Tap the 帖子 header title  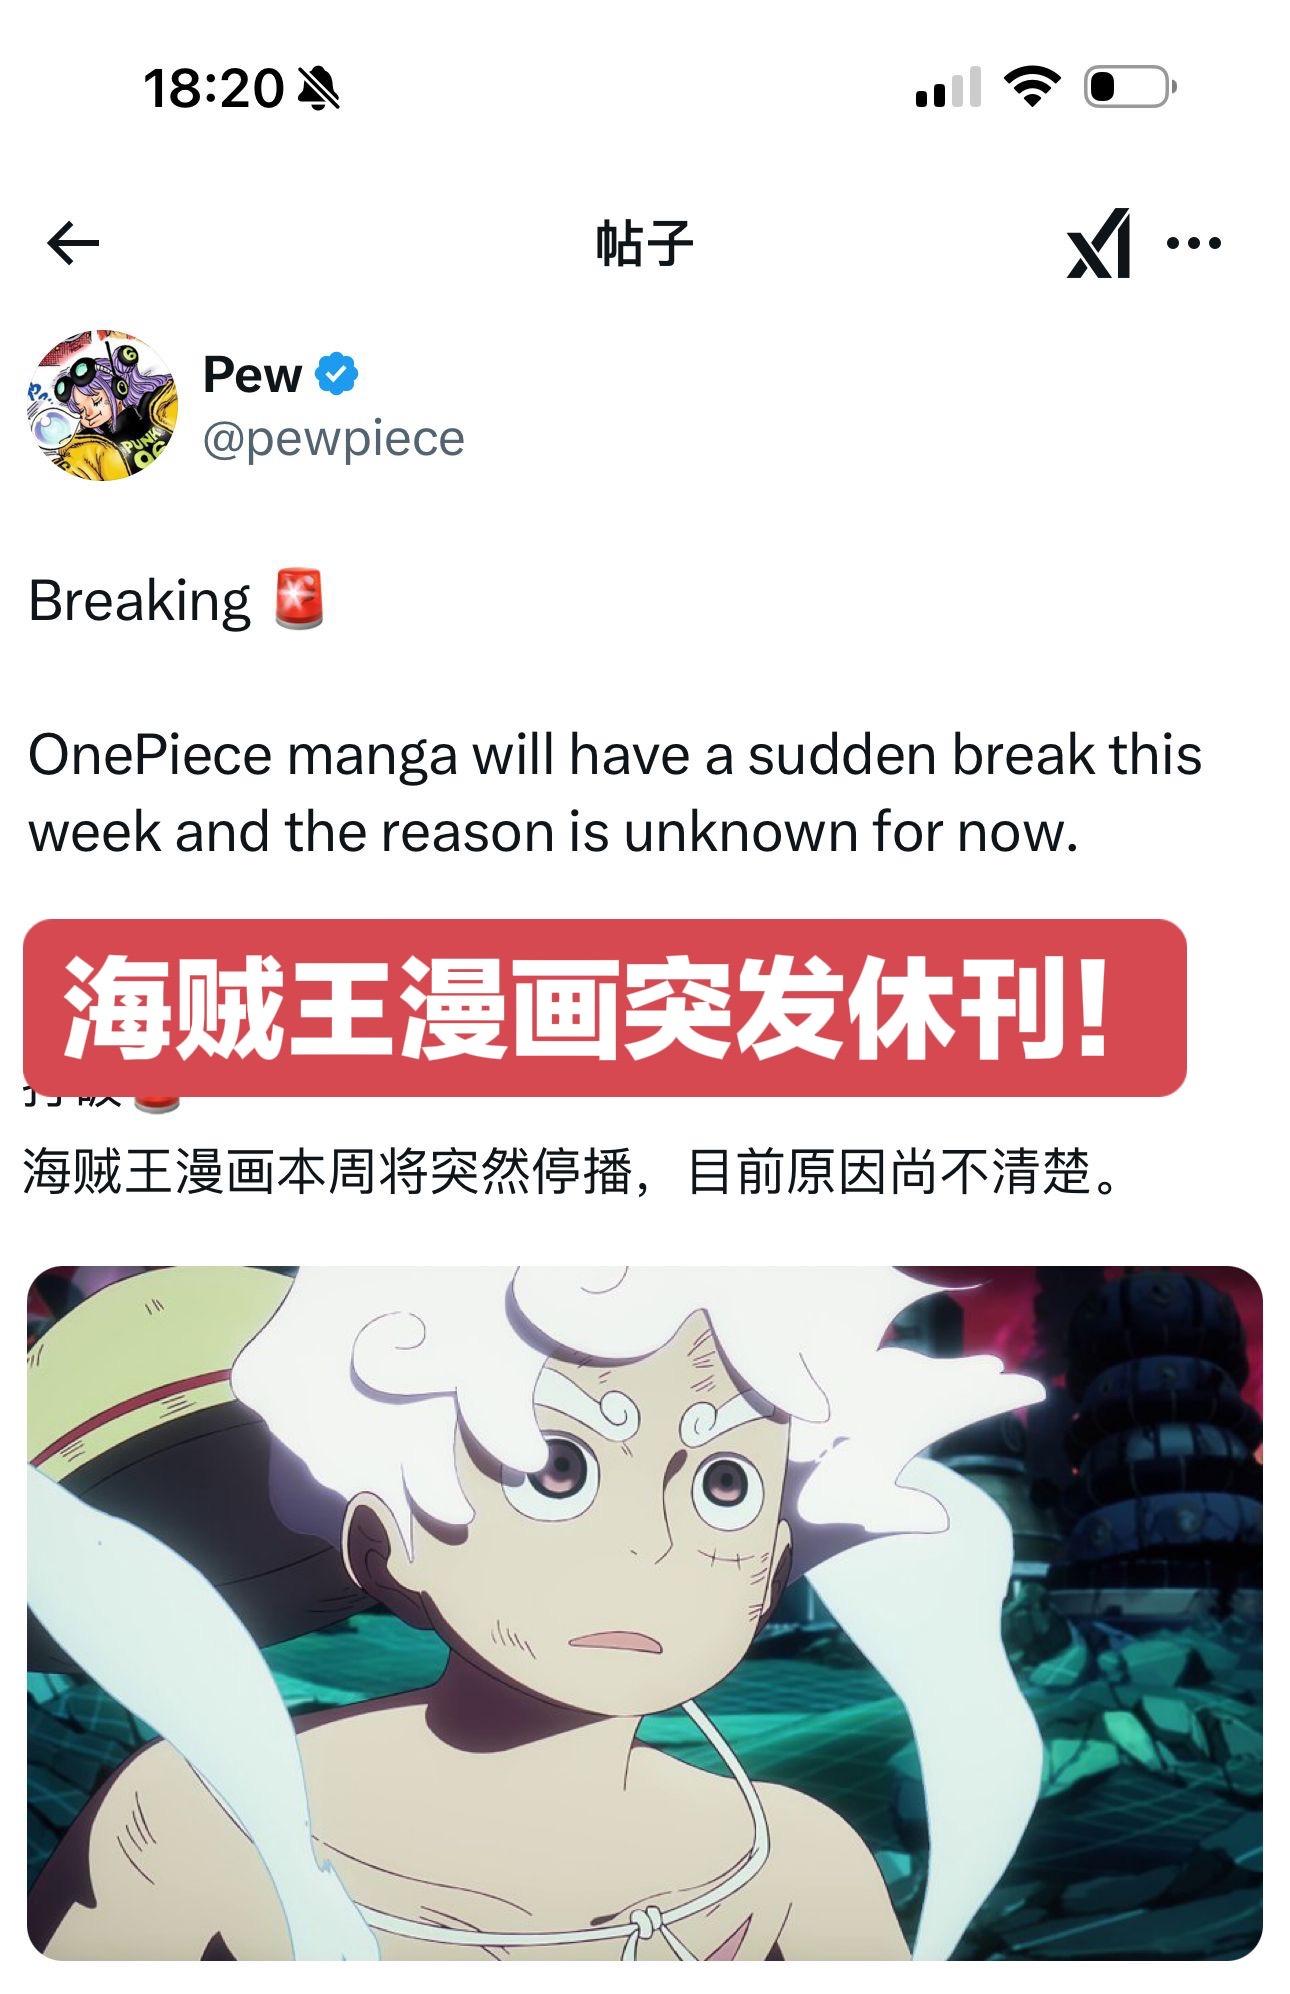(645, 243)
